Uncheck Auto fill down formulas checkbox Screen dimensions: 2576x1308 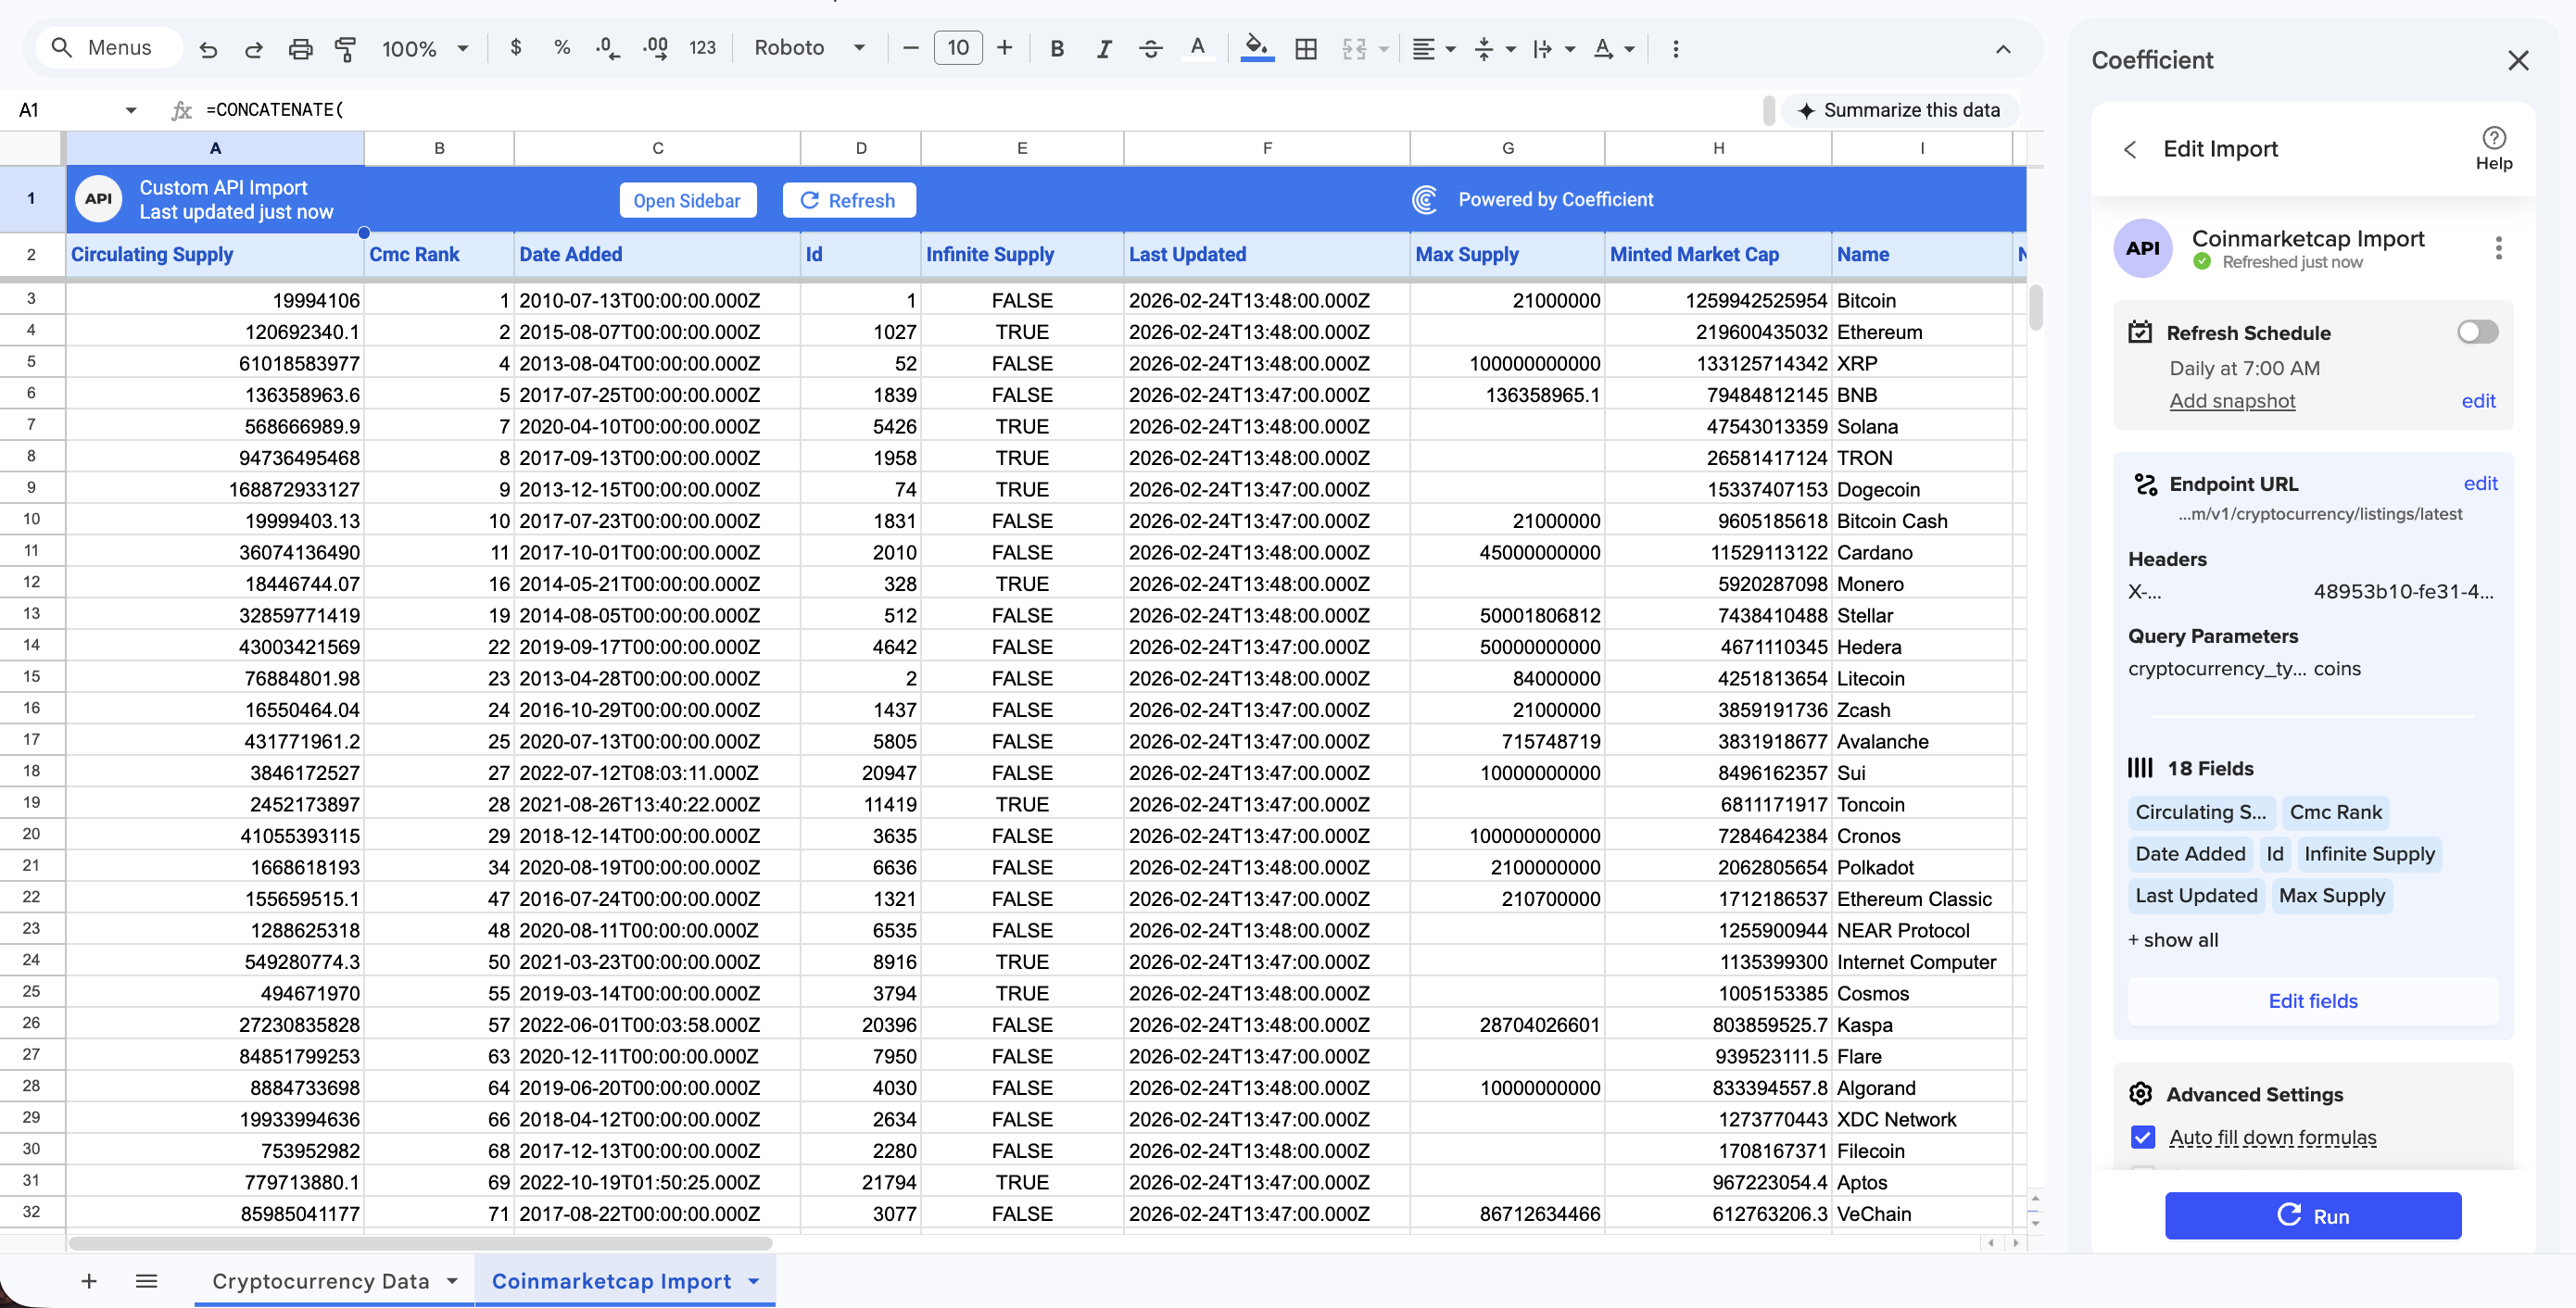(2142, 1137)
